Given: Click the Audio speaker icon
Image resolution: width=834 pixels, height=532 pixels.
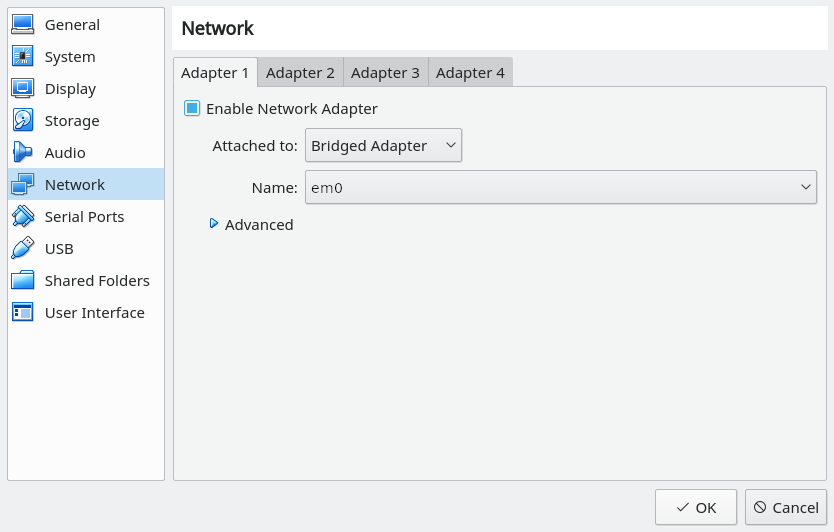Looking at the screenshot, I should 23,152.
